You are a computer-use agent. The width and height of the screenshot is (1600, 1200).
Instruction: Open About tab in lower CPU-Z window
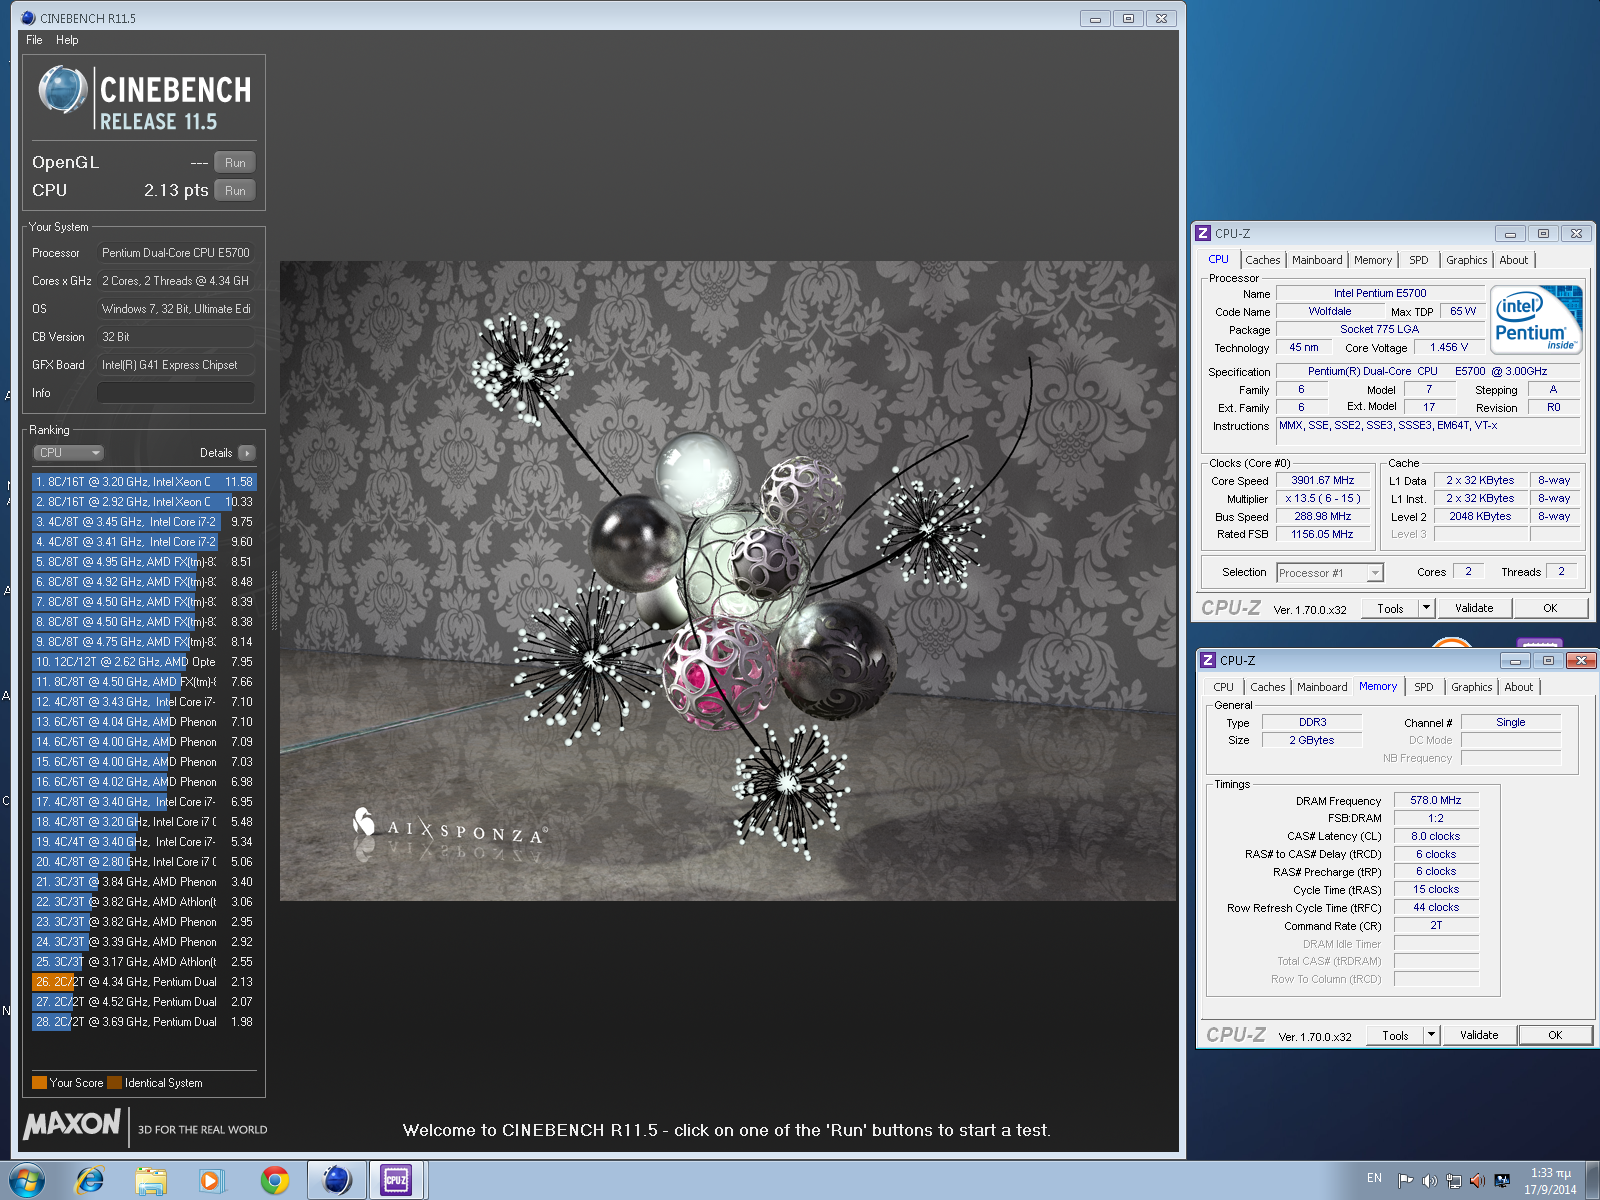pyautogui.click(x=1518, y=687)
